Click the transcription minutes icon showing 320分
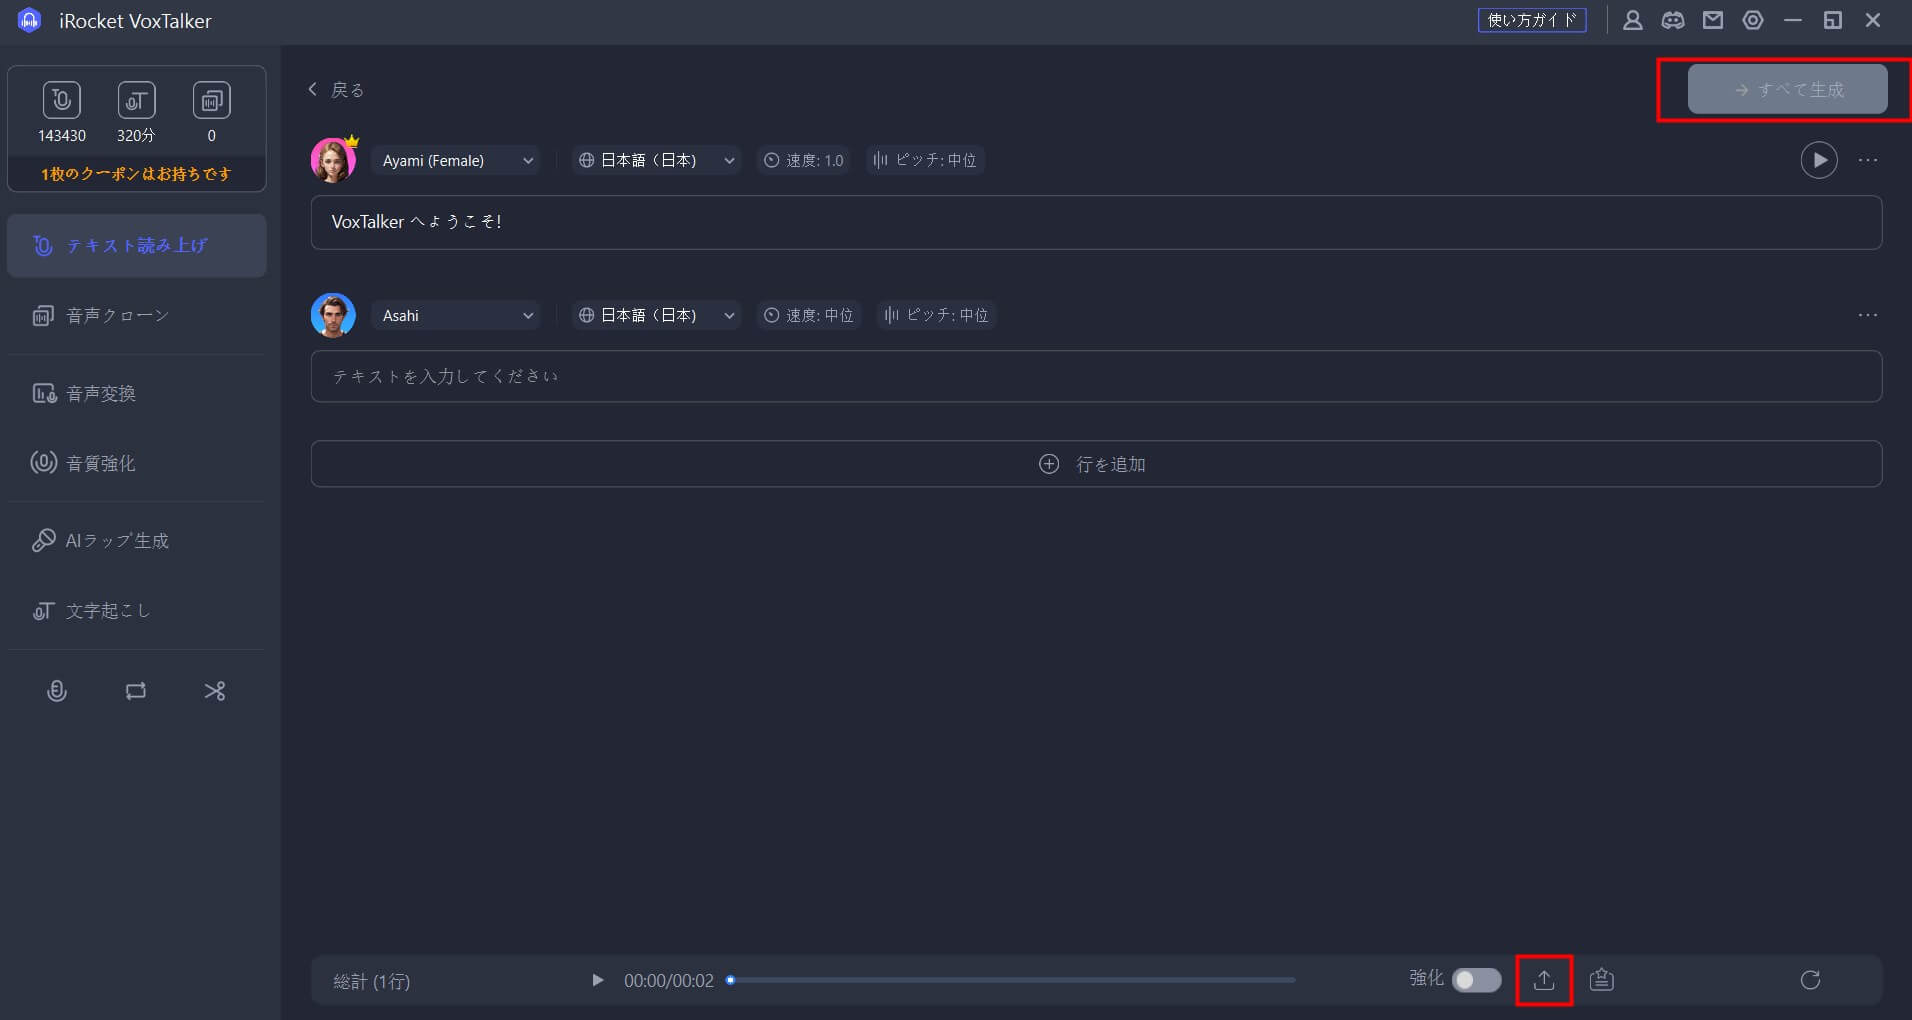The height and width of the screenshot is (1020, 1912). click(x=136, y=100)
